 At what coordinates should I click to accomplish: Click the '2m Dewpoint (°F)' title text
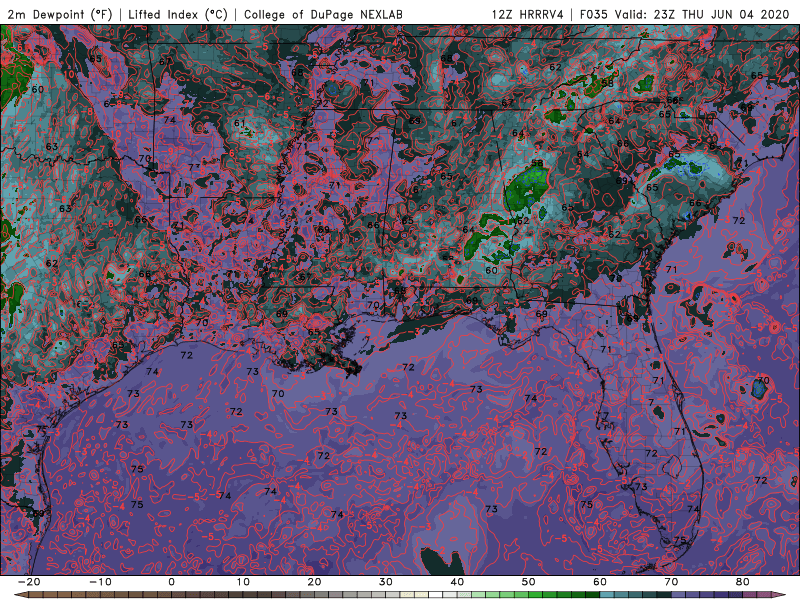[60, 14]
